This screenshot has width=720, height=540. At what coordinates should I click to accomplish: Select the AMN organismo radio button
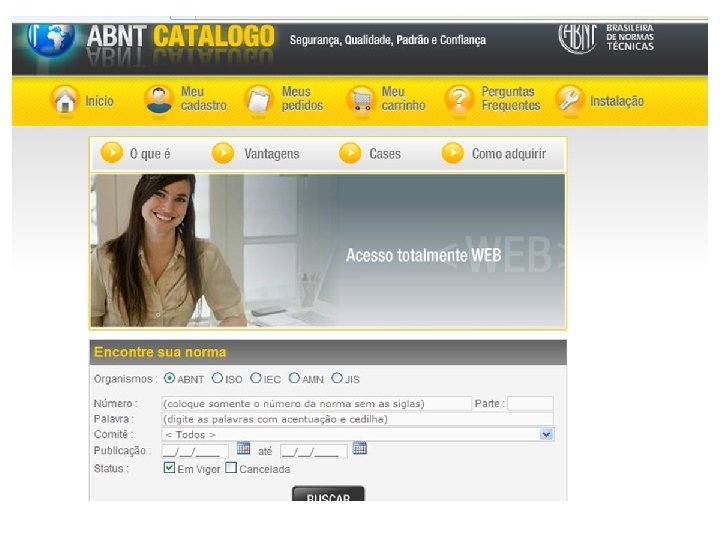tap(294, 378)
